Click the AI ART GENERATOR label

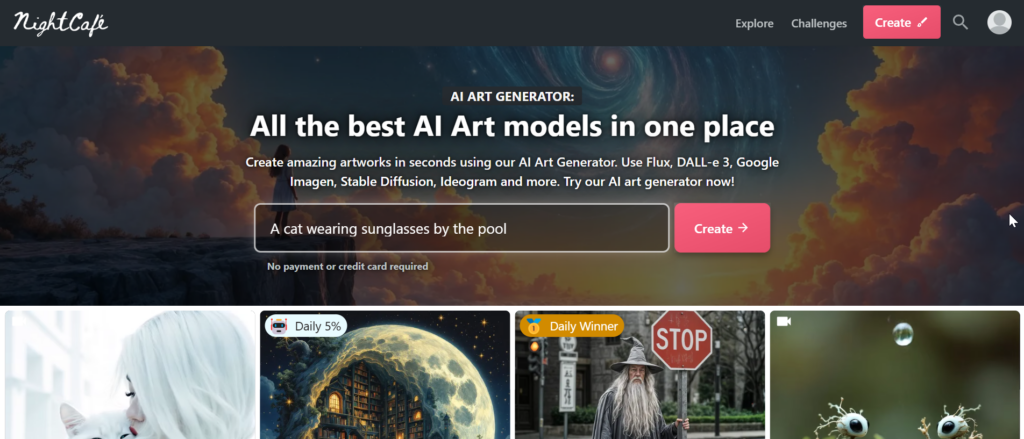click(x=512, y=97)
